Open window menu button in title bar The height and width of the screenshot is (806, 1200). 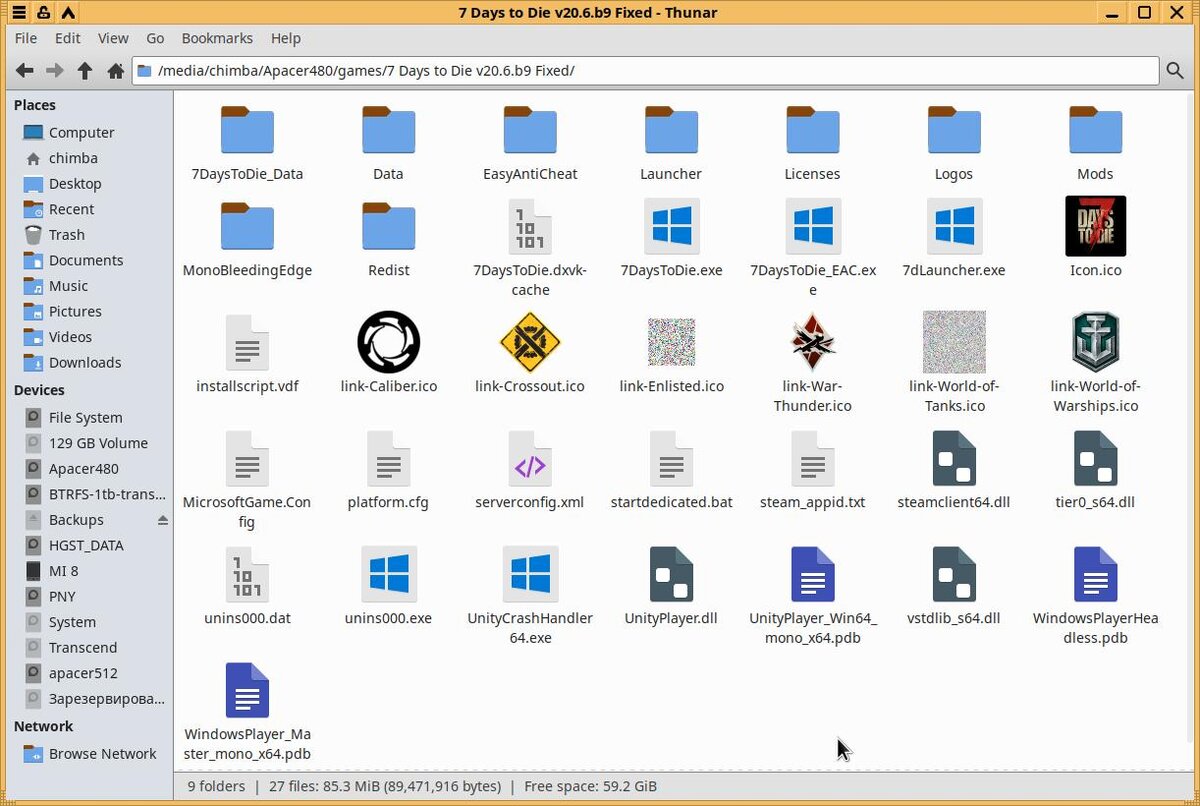pos(19,13)
